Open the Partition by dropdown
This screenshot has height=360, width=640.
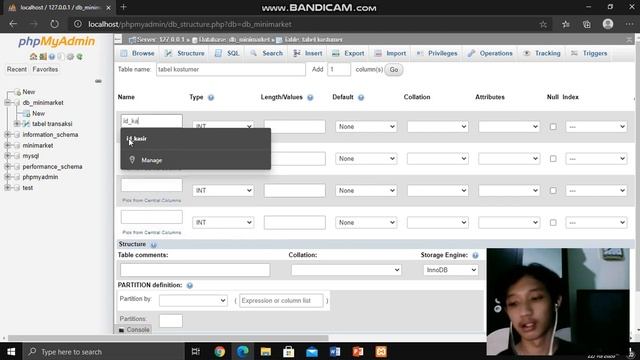(x=193, y=300)
